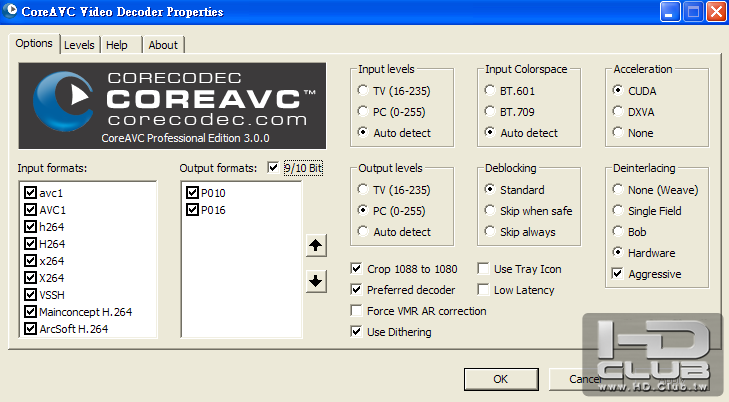Image resolution: width=729 pixels, height=402 pixels.
Task: Open the Levels tab
Action: pyautogui.click(x=80, y=45)
